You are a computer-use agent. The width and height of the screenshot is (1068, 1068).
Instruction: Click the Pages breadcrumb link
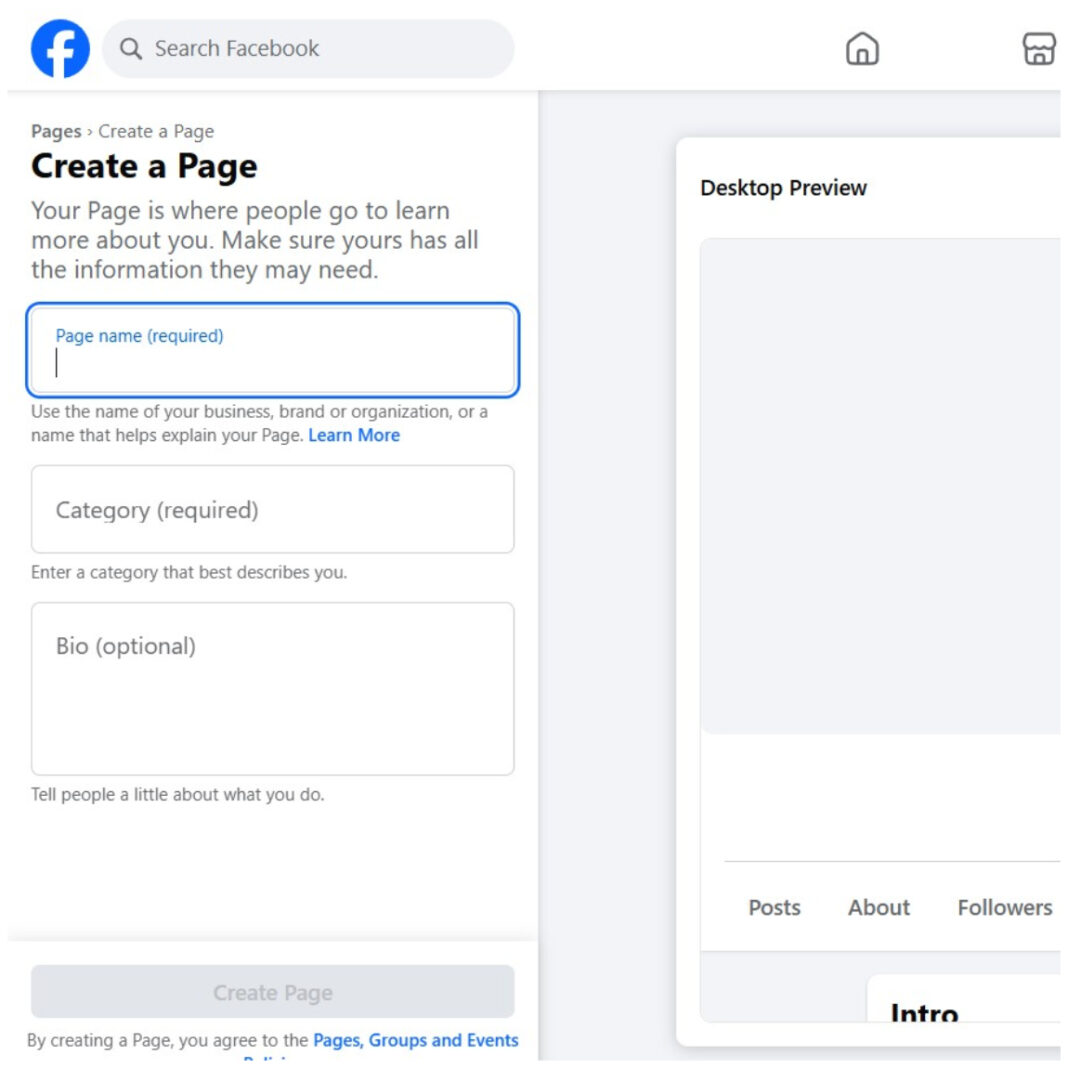pos(56,131)
